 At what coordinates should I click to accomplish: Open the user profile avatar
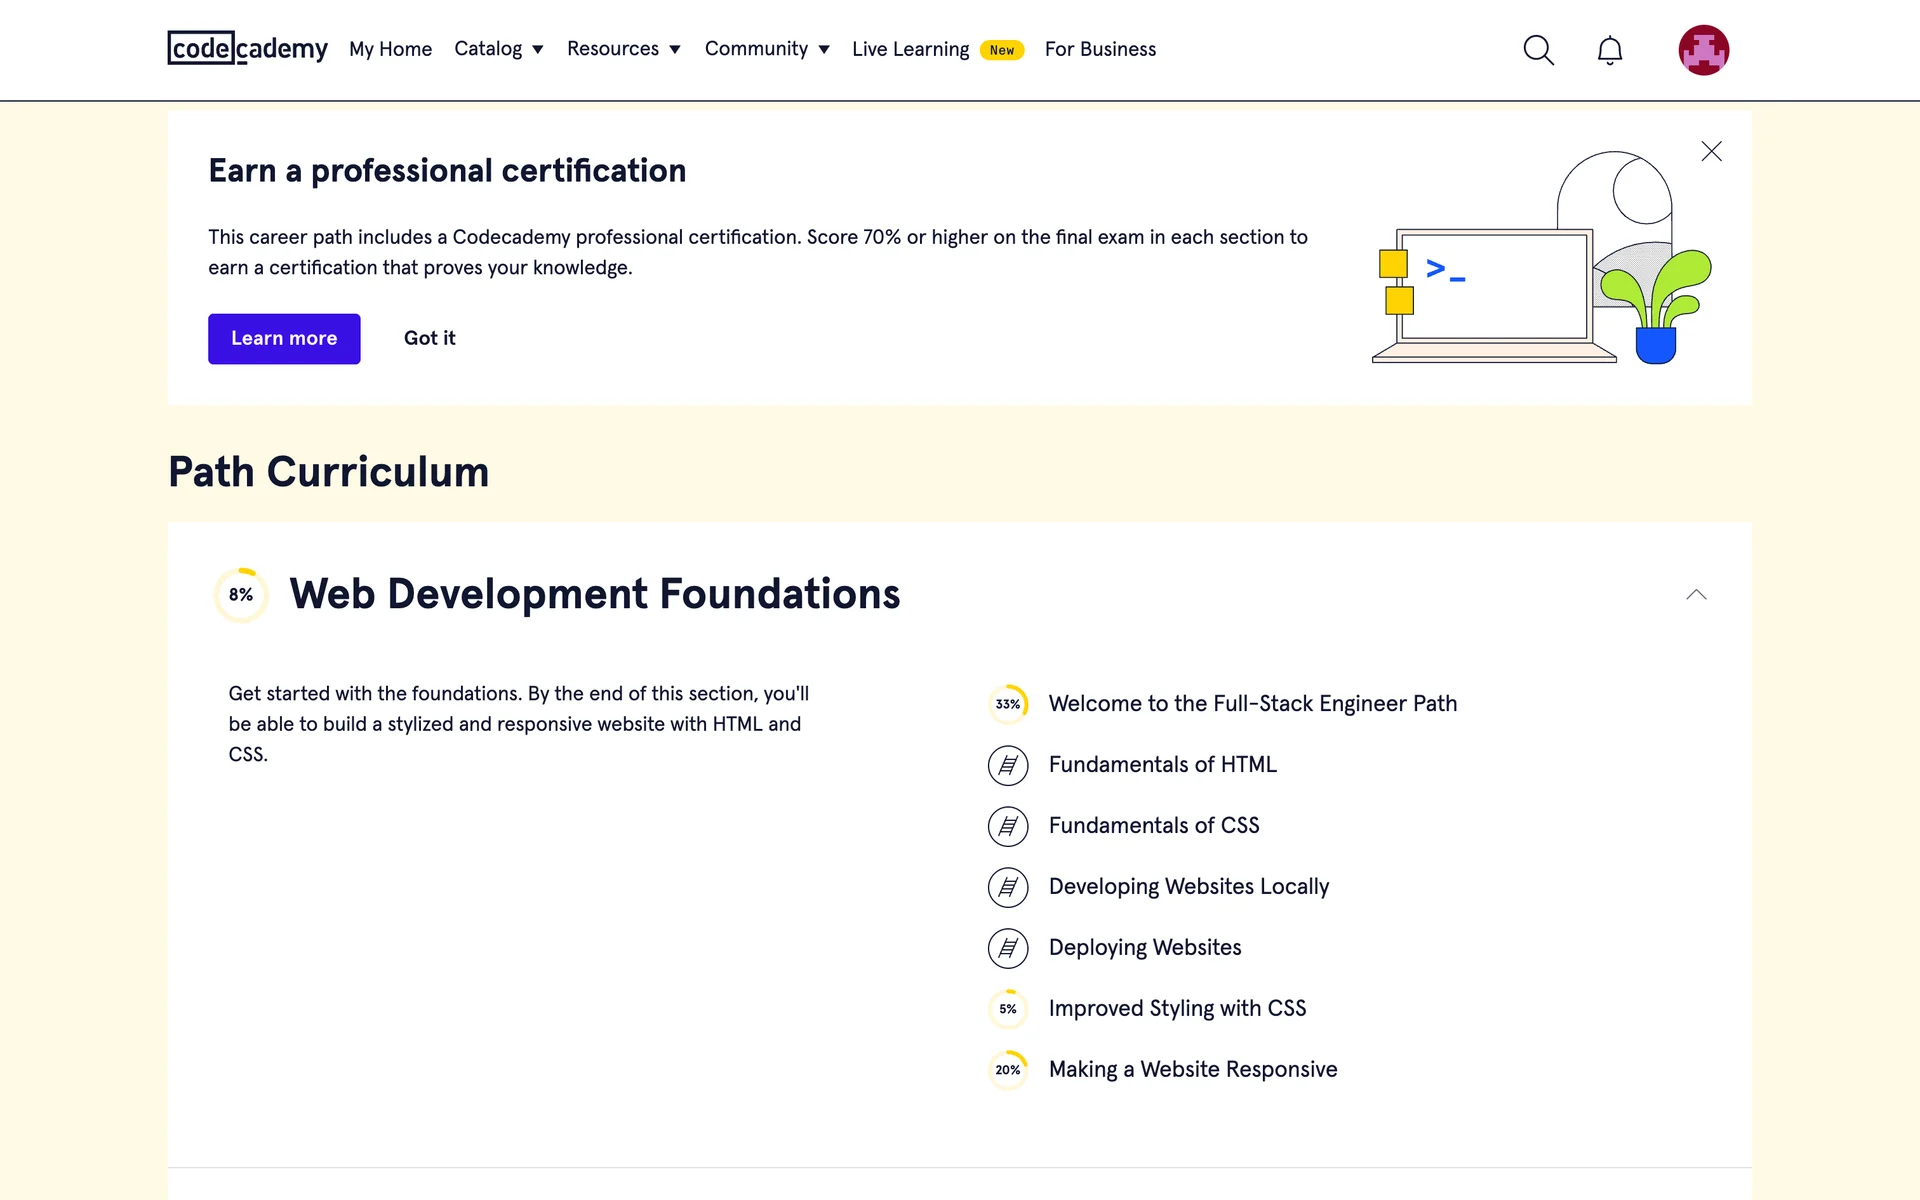click(x=1703, y=50)
